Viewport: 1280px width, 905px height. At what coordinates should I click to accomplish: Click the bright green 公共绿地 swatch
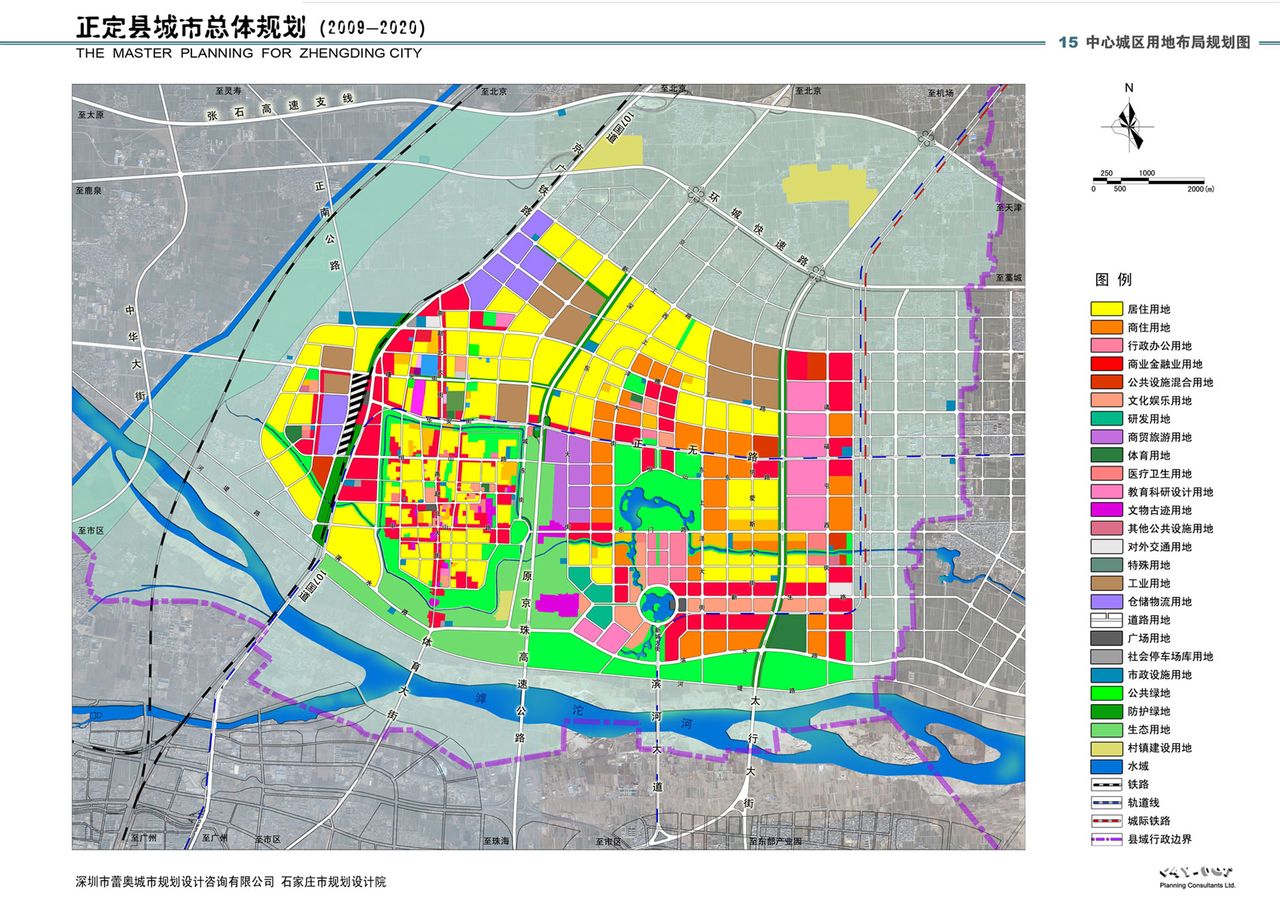pos(1105,694)
